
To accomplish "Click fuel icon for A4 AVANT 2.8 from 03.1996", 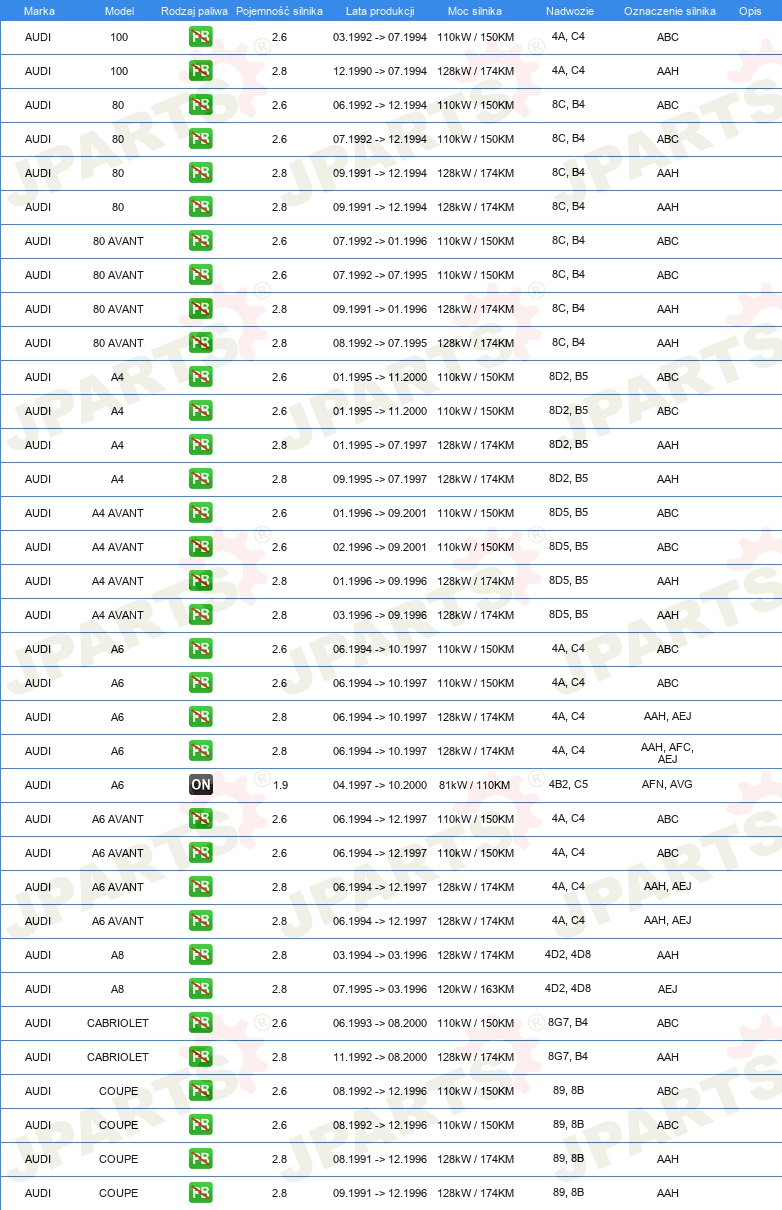I will click(201, 615).
